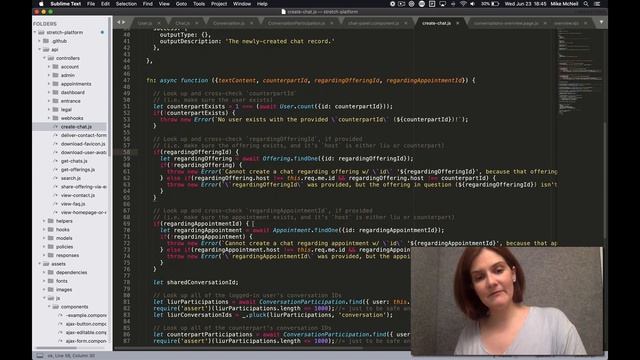Switch to the Chat.js tab
640x360 pixels.
(x=182, y=23)
